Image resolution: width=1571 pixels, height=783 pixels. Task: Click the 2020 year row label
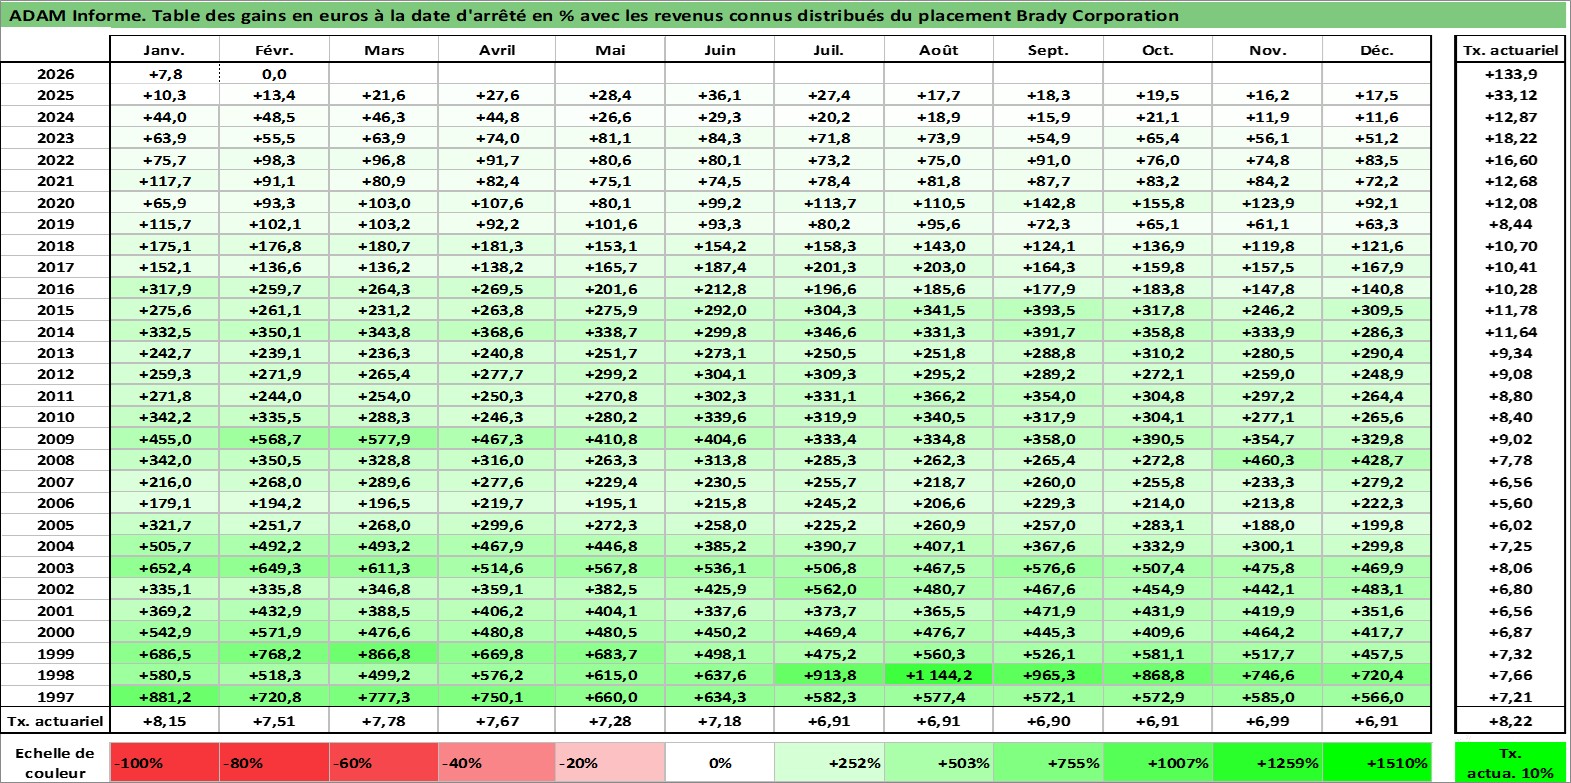pos(55,203)
